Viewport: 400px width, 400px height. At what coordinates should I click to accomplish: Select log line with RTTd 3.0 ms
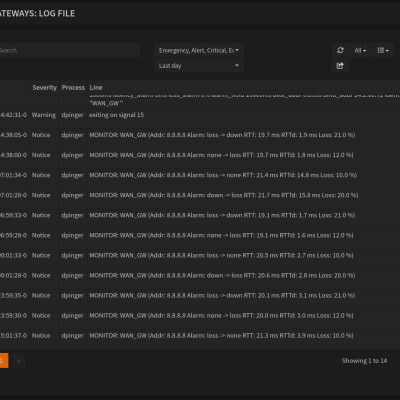[221, 315]
